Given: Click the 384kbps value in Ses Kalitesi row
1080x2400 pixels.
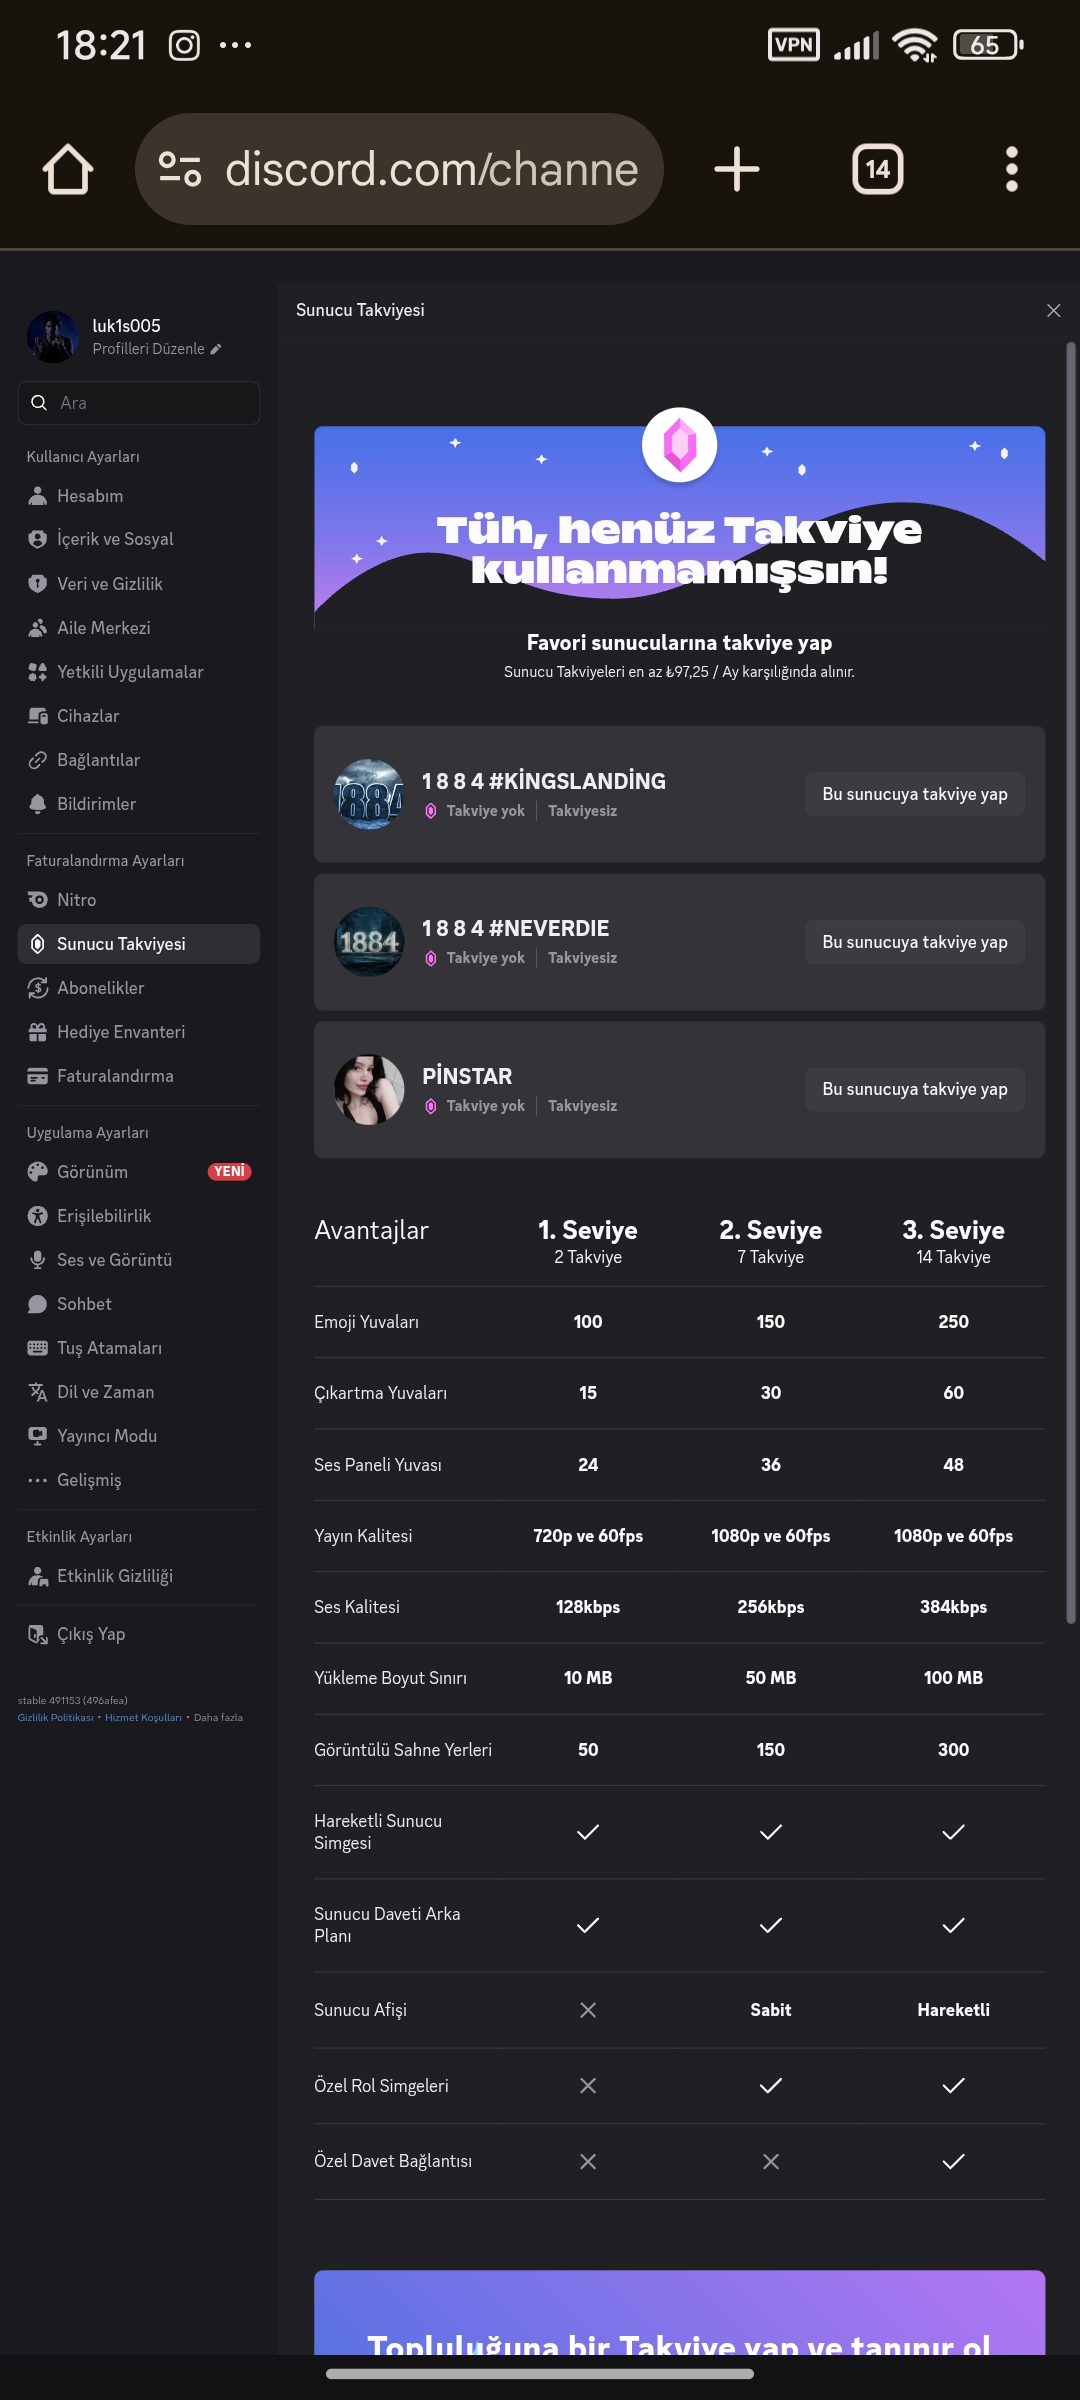Looking at the screenshot, I should (953, 1607).
